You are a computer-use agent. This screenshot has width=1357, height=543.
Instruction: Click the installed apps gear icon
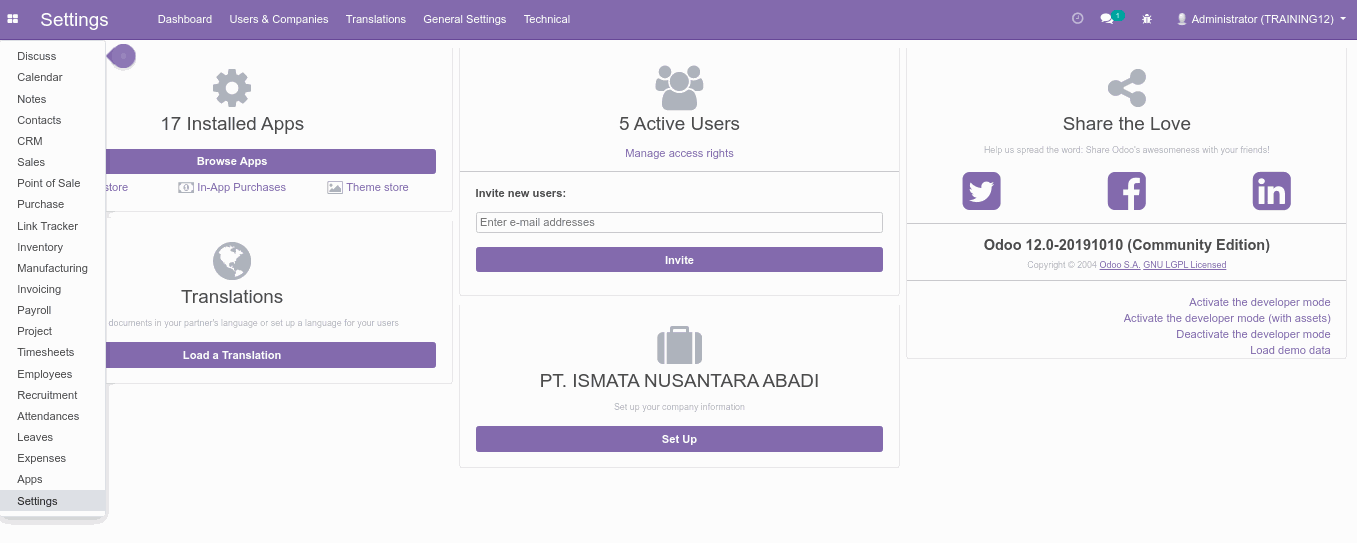point(232,88)
